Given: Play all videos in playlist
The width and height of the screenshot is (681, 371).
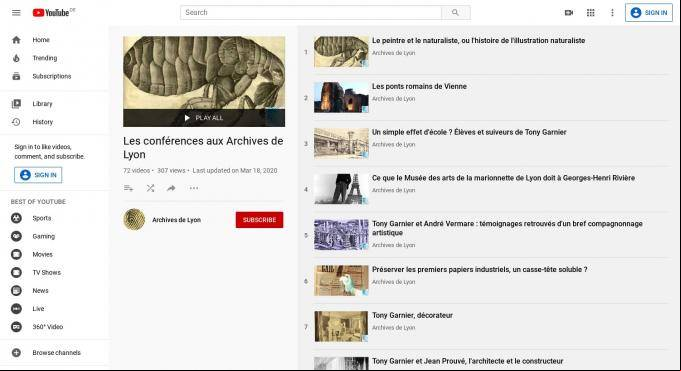Looking at the screenshot, I should [204, 118].
